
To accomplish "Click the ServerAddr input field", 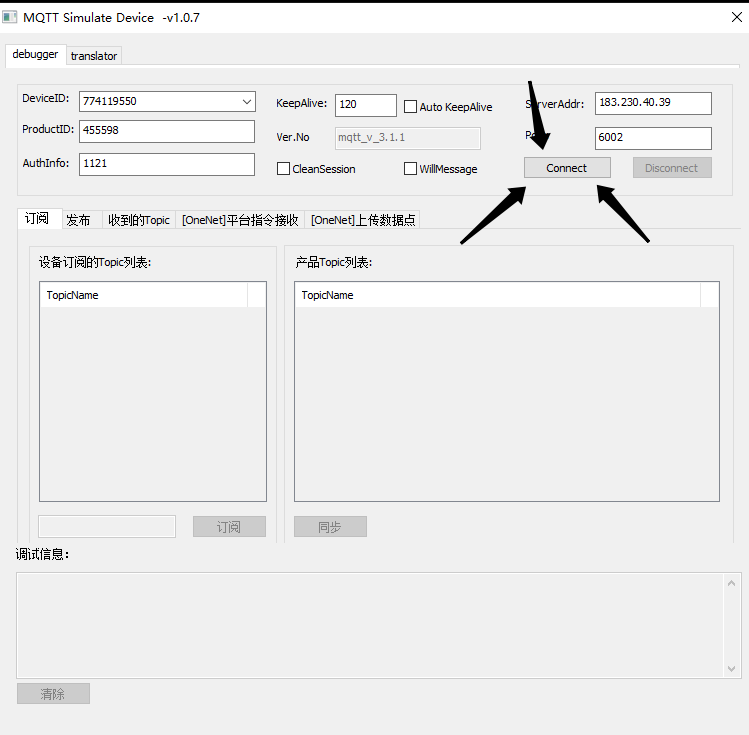I will pos(653,103).
